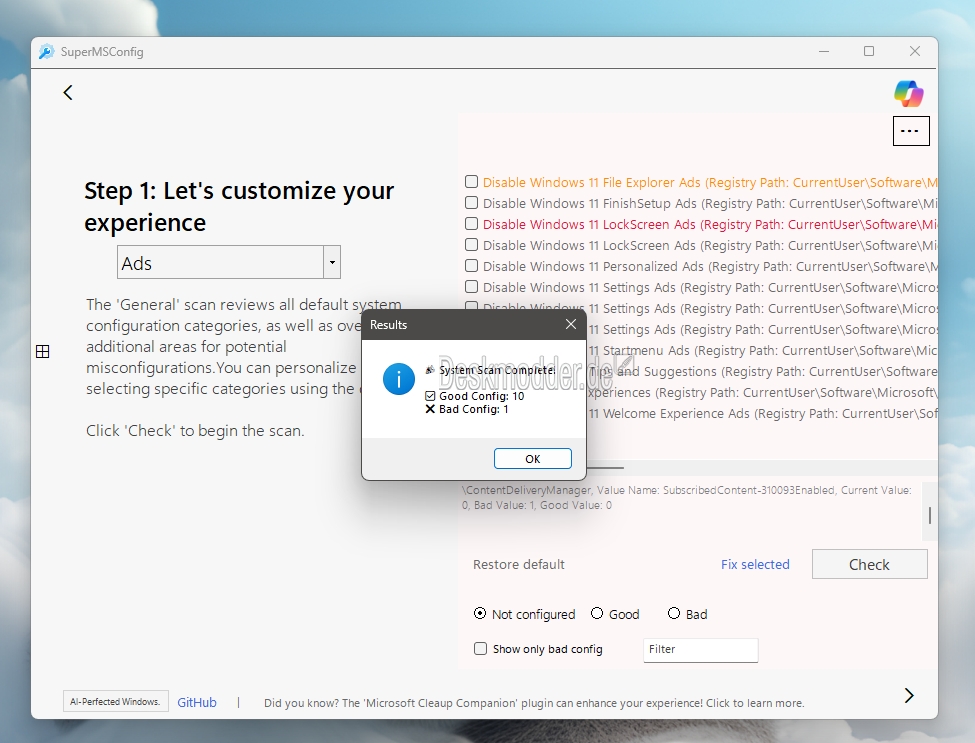The image size is (975, 743).
Task: Open the GitHub link
Action: [197, 703]
